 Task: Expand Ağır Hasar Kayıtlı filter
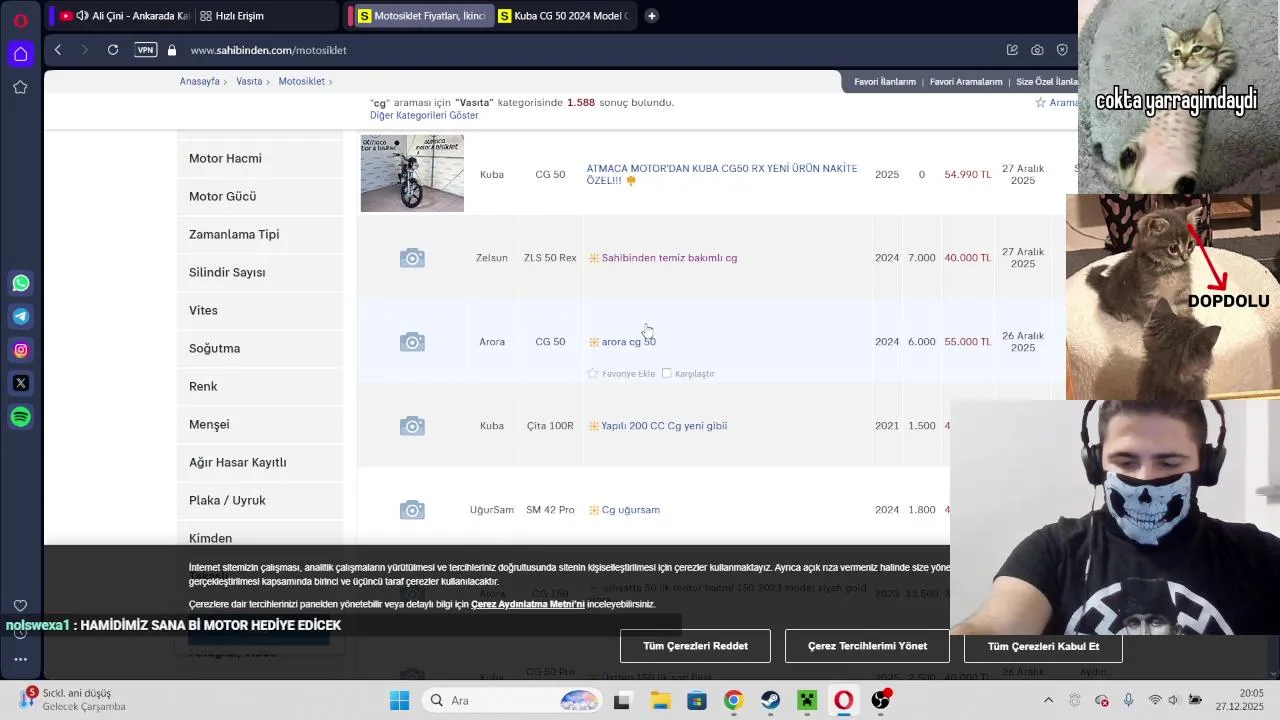tap(260, 462)
